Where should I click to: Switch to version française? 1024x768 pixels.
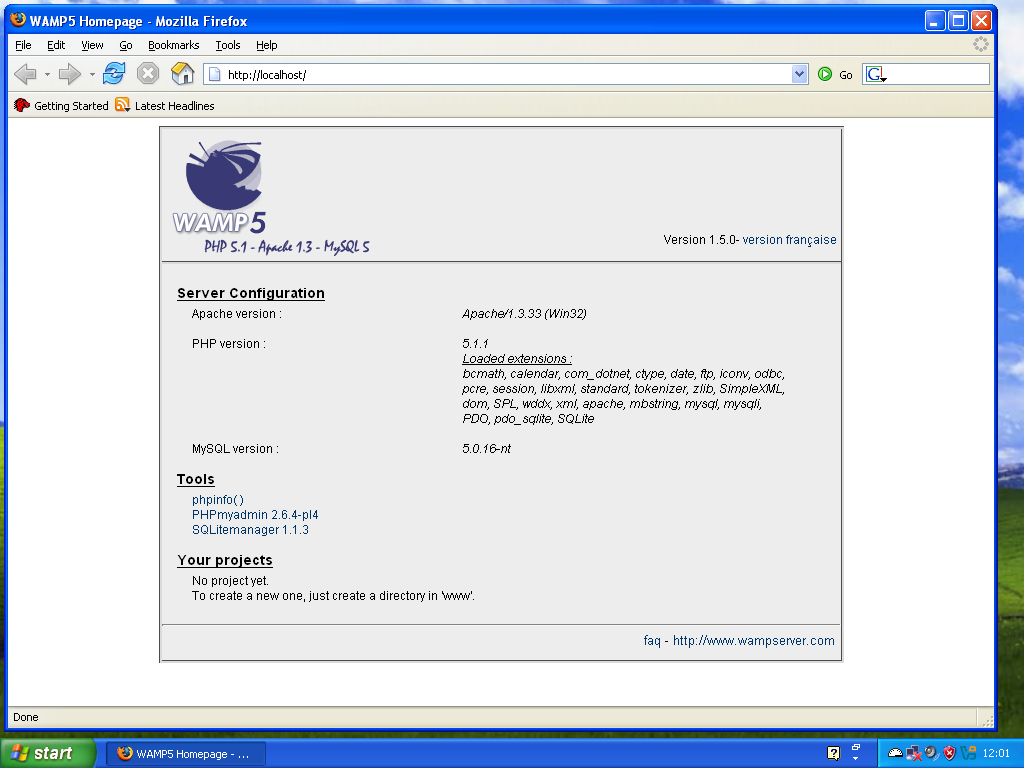pyautogui.click(x=789, y=240)
